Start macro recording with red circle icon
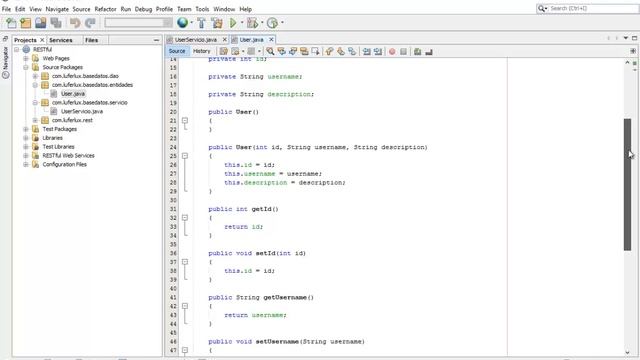Screen dimensions: 640x360 (392, 51)
